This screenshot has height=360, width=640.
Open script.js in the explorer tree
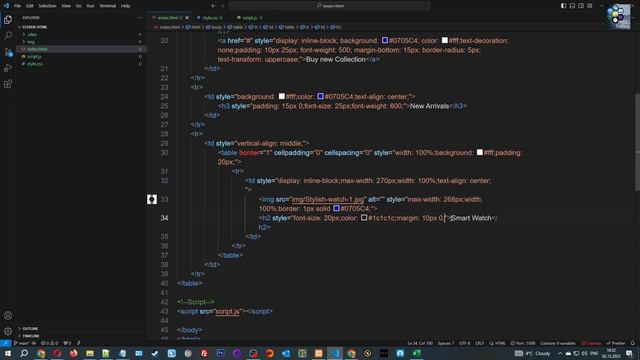click(34, 56)
